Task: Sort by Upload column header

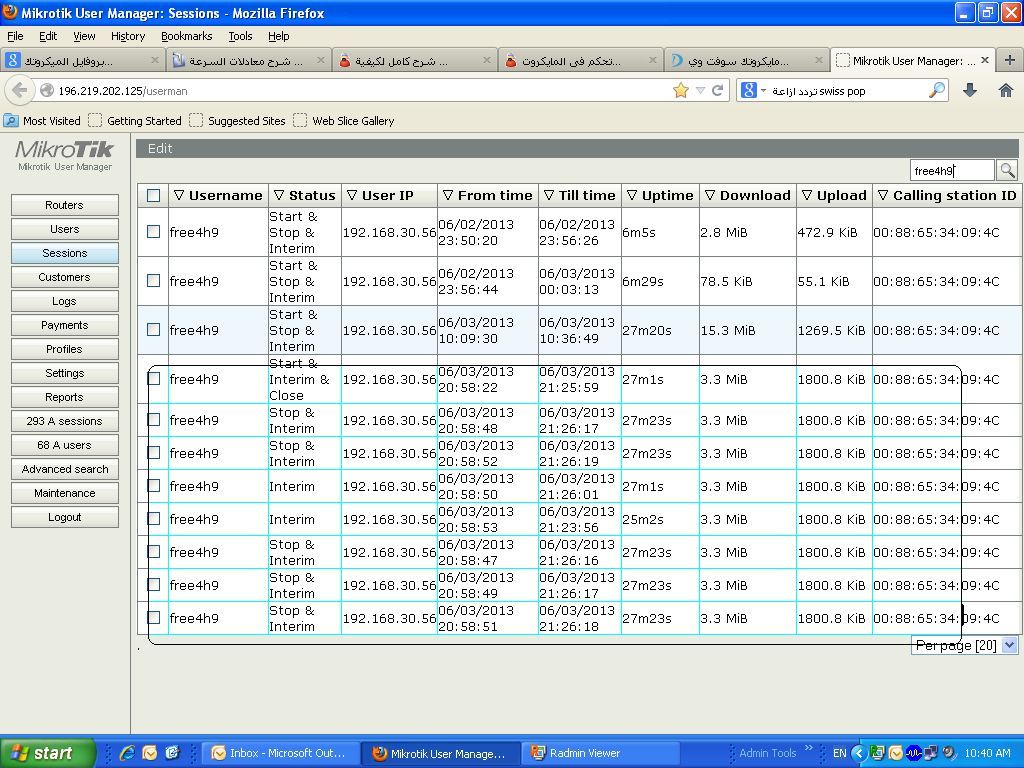Action: coord(834,195)
